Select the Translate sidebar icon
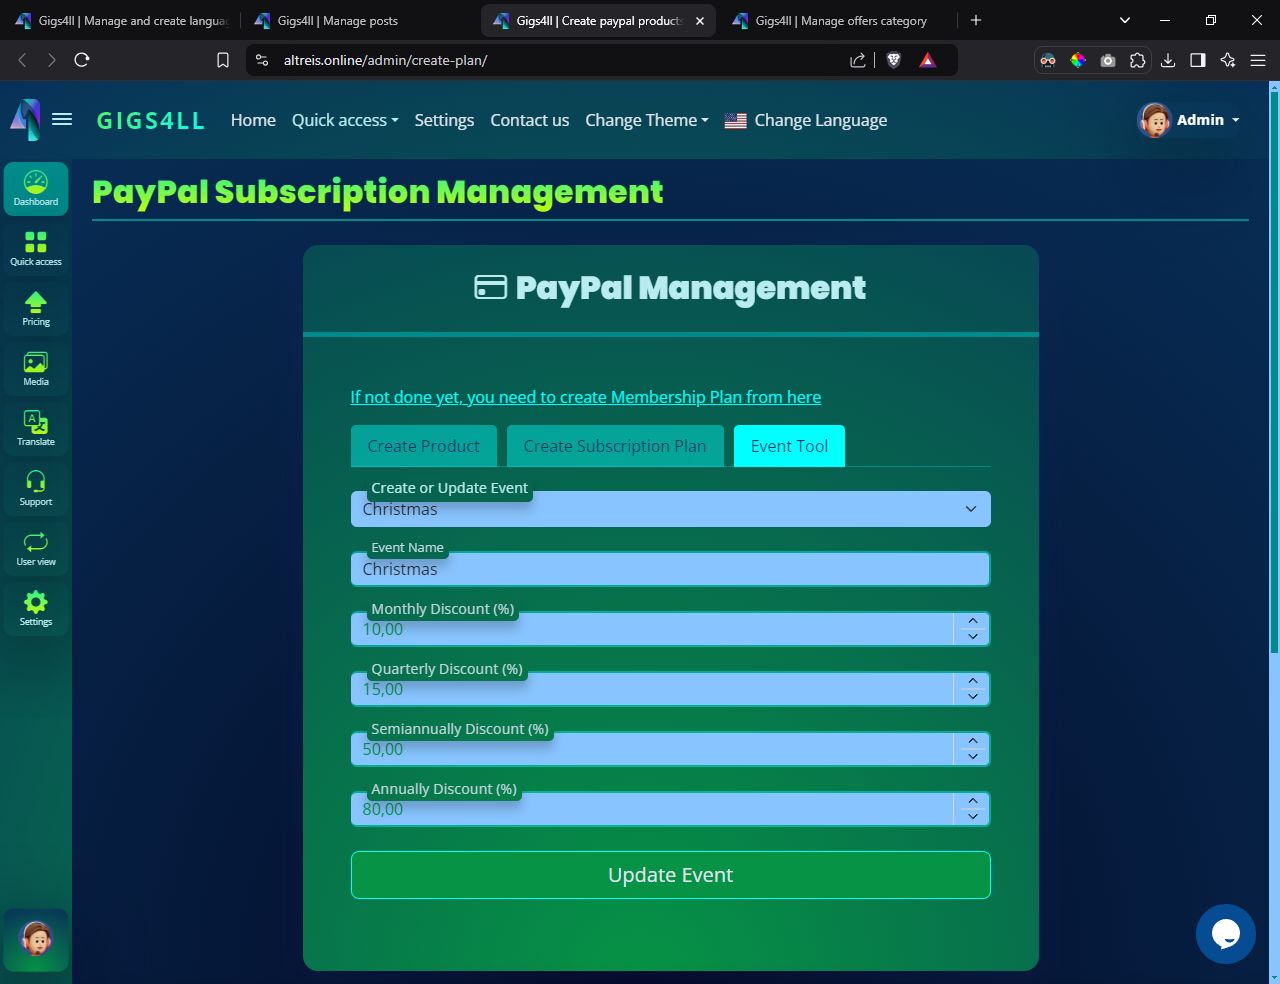 (x=36, y=428)
